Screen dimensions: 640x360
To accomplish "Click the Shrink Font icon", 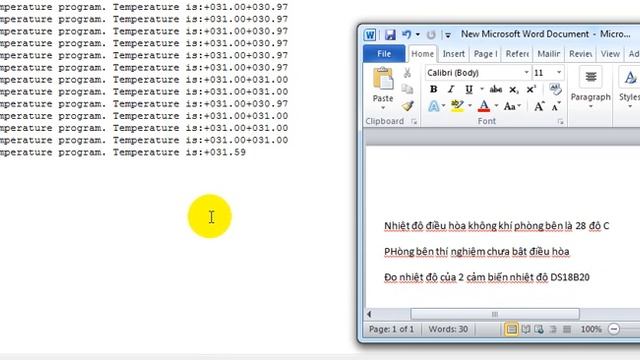I will coord(556,107).
